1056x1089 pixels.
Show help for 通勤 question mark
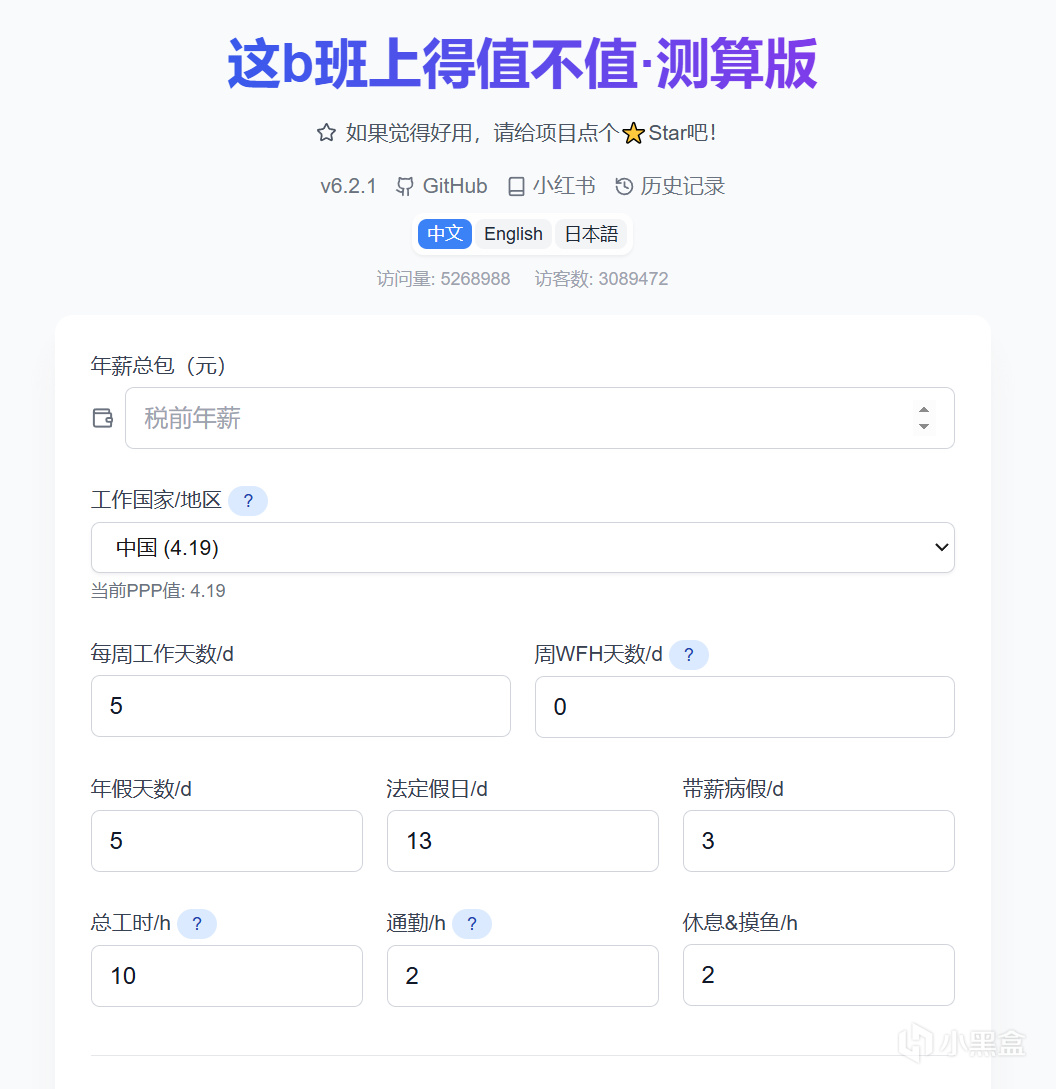(472, 924)
